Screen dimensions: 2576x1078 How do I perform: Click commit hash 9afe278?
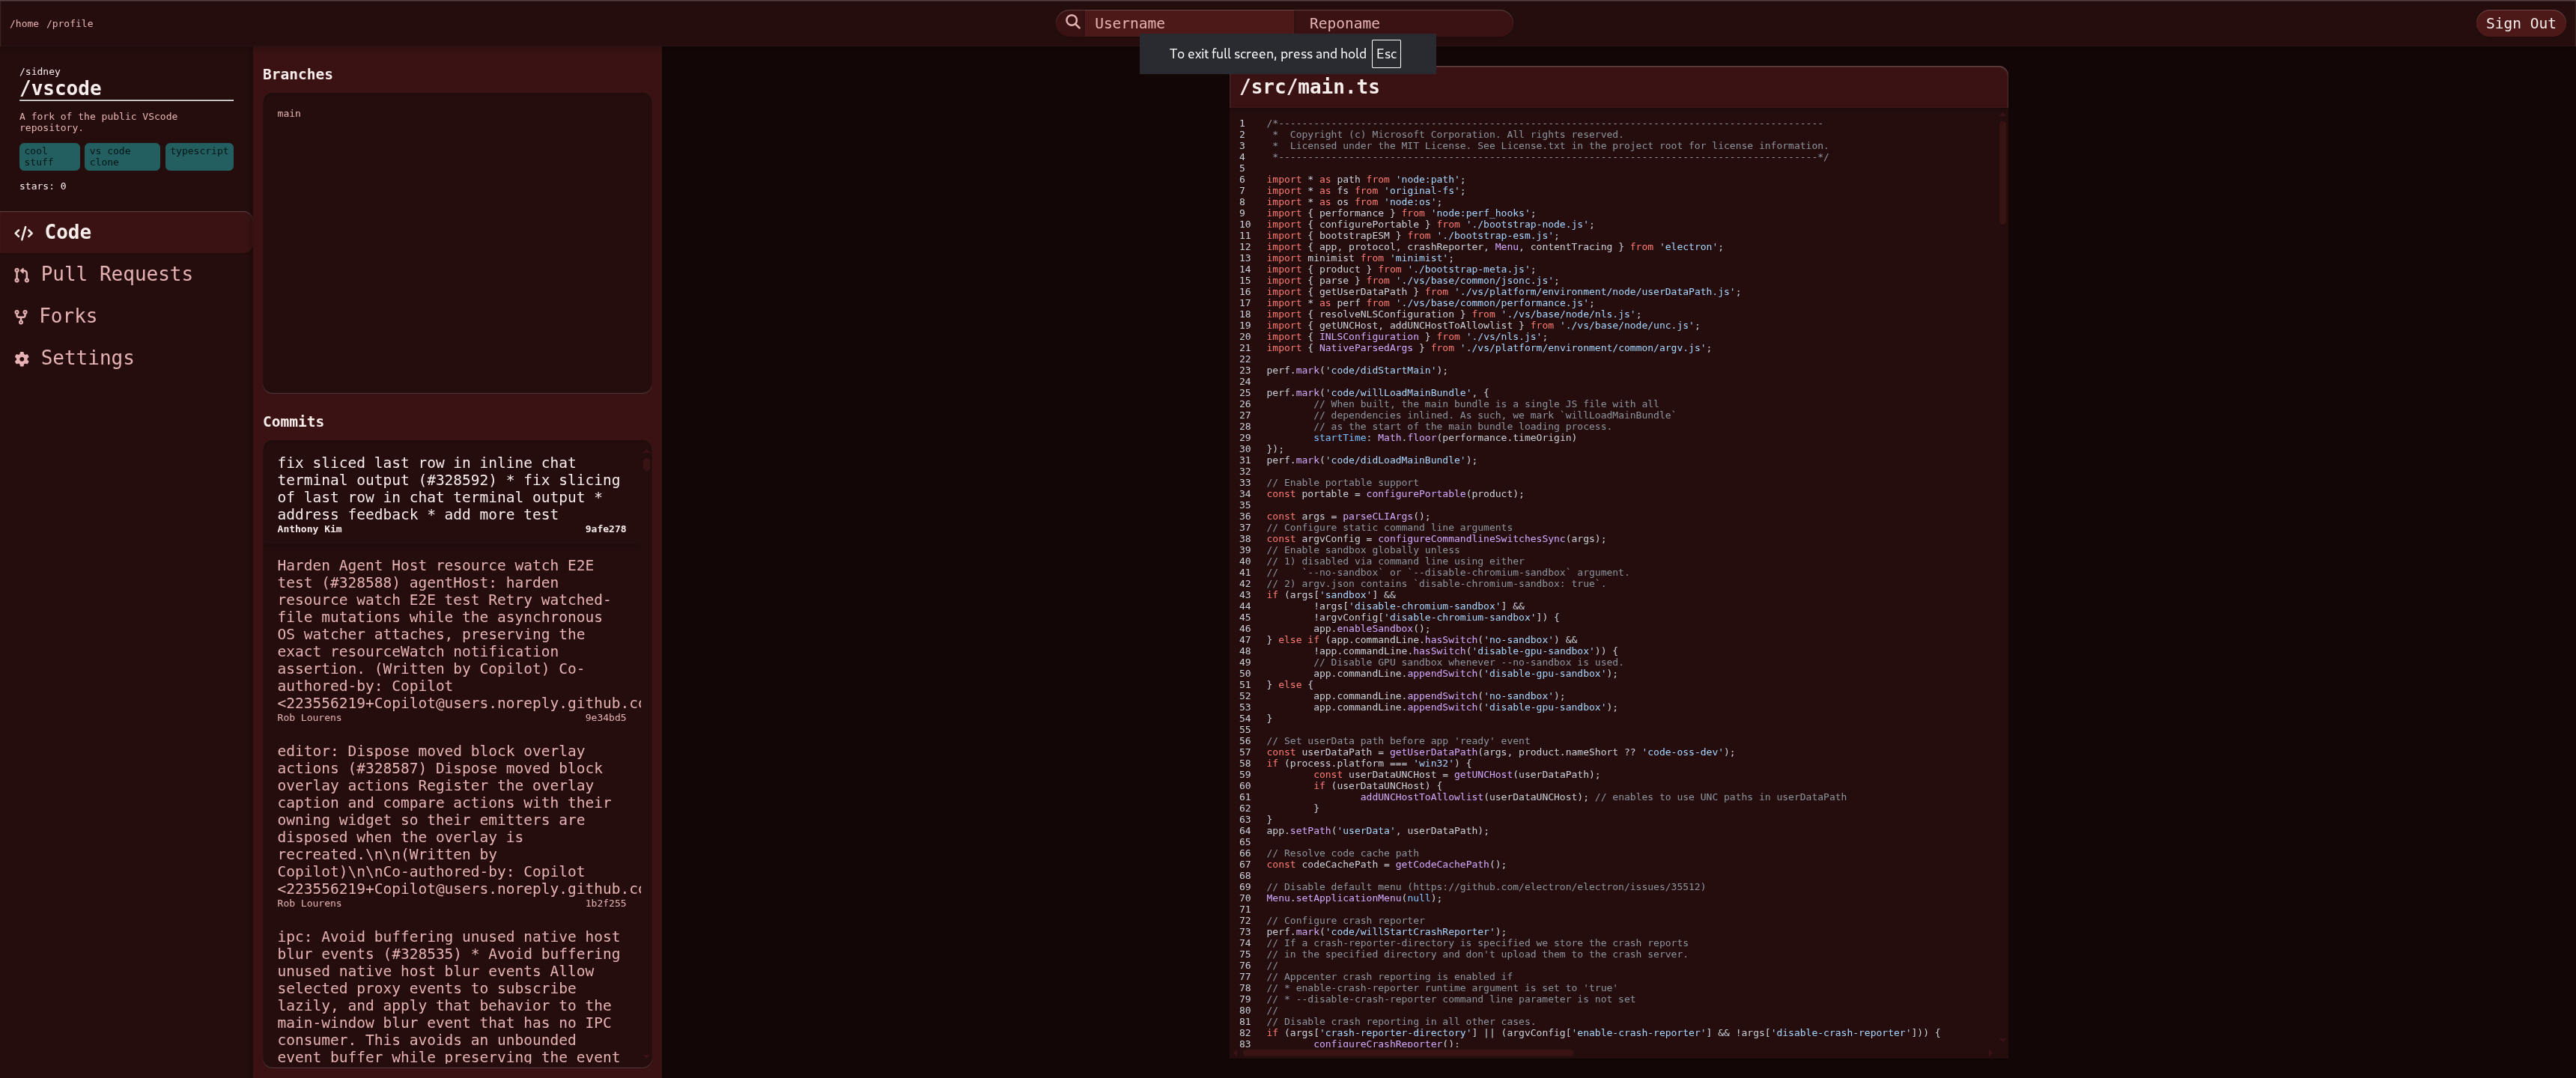pos(606,529)
